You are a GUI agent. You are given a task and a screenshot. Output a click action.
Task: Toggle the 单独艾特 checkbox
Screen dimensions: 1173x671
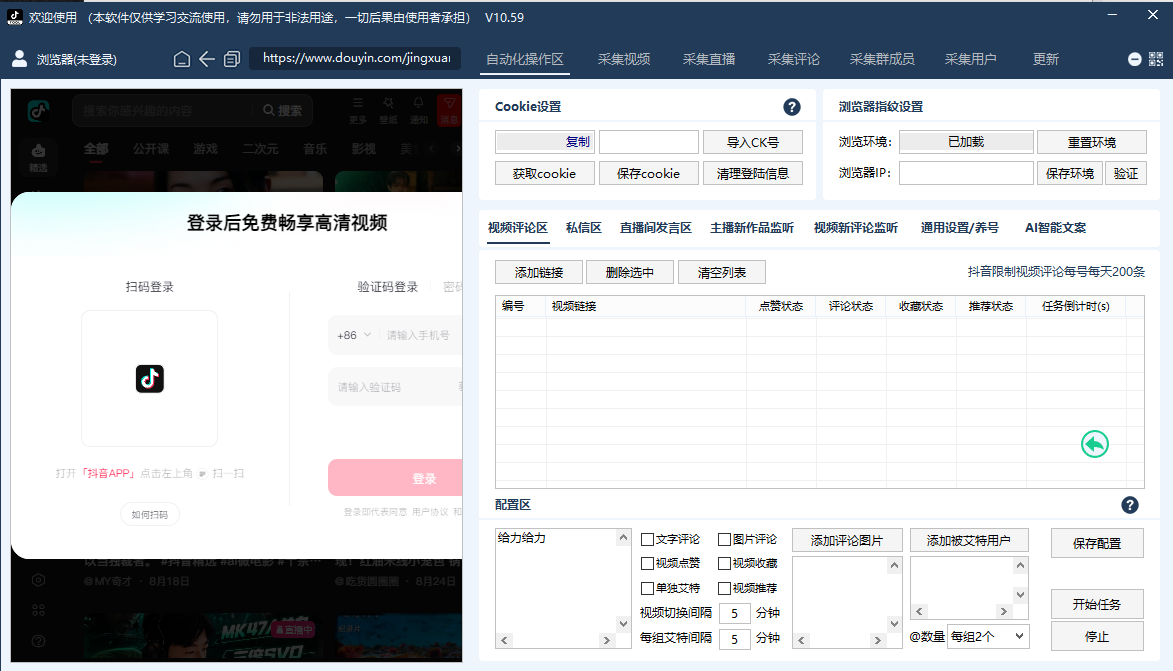(x=648, y=588)
